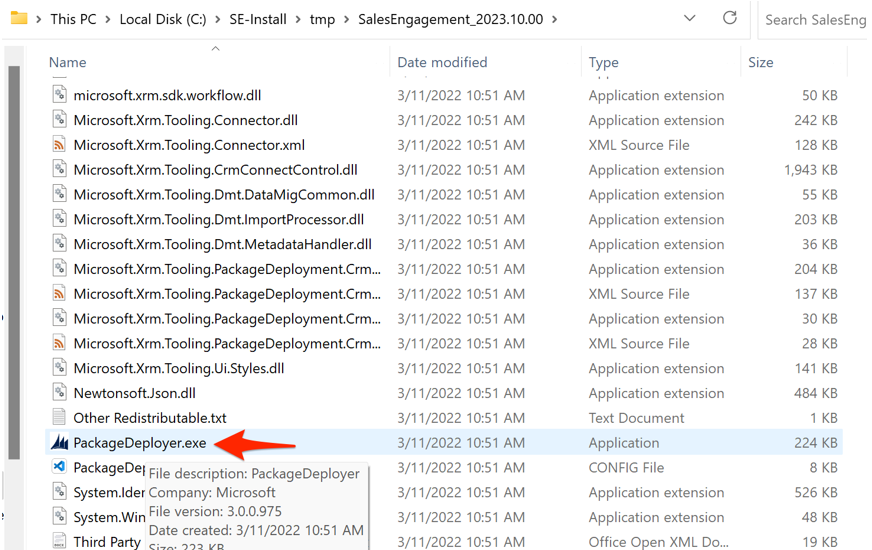Select Microsoft.Xrm.Tooling.Connector.dll file icon
This screenshot has width=872, height=550.
[x=59, y=120]
